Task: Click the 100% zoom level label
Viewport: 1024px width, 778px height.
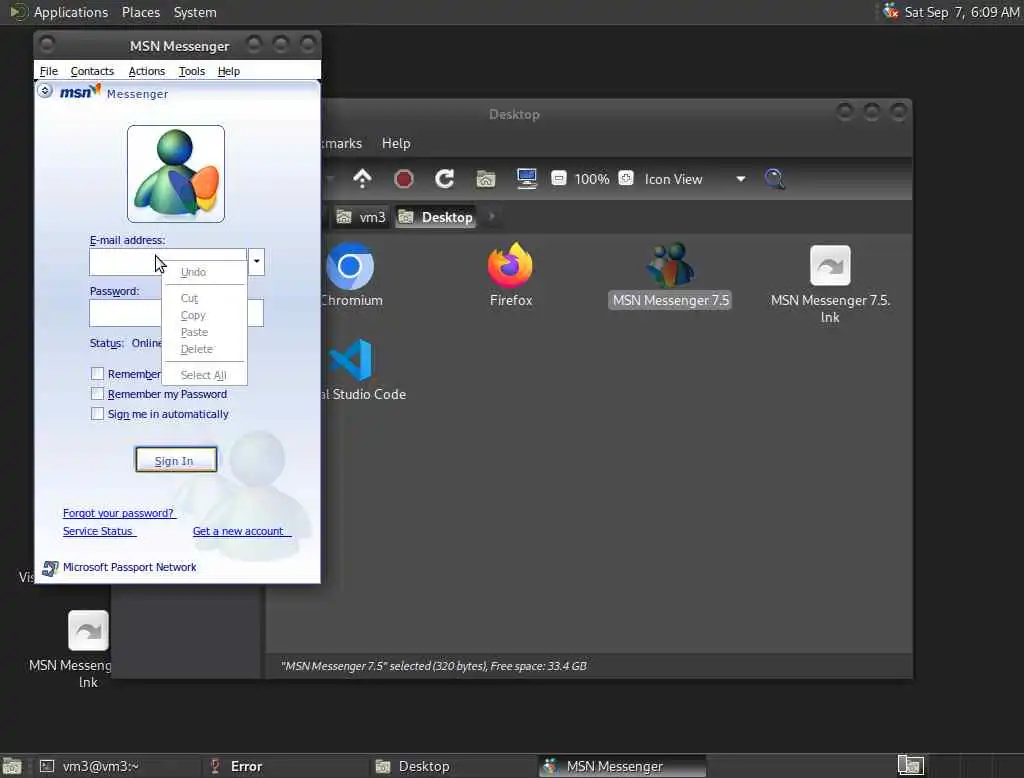Action: pos(592,179)
